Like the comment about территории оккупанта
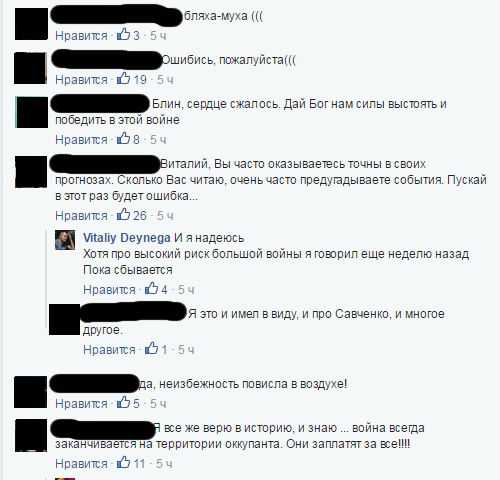This screenshot has width=500, height=480. [81, 464]
